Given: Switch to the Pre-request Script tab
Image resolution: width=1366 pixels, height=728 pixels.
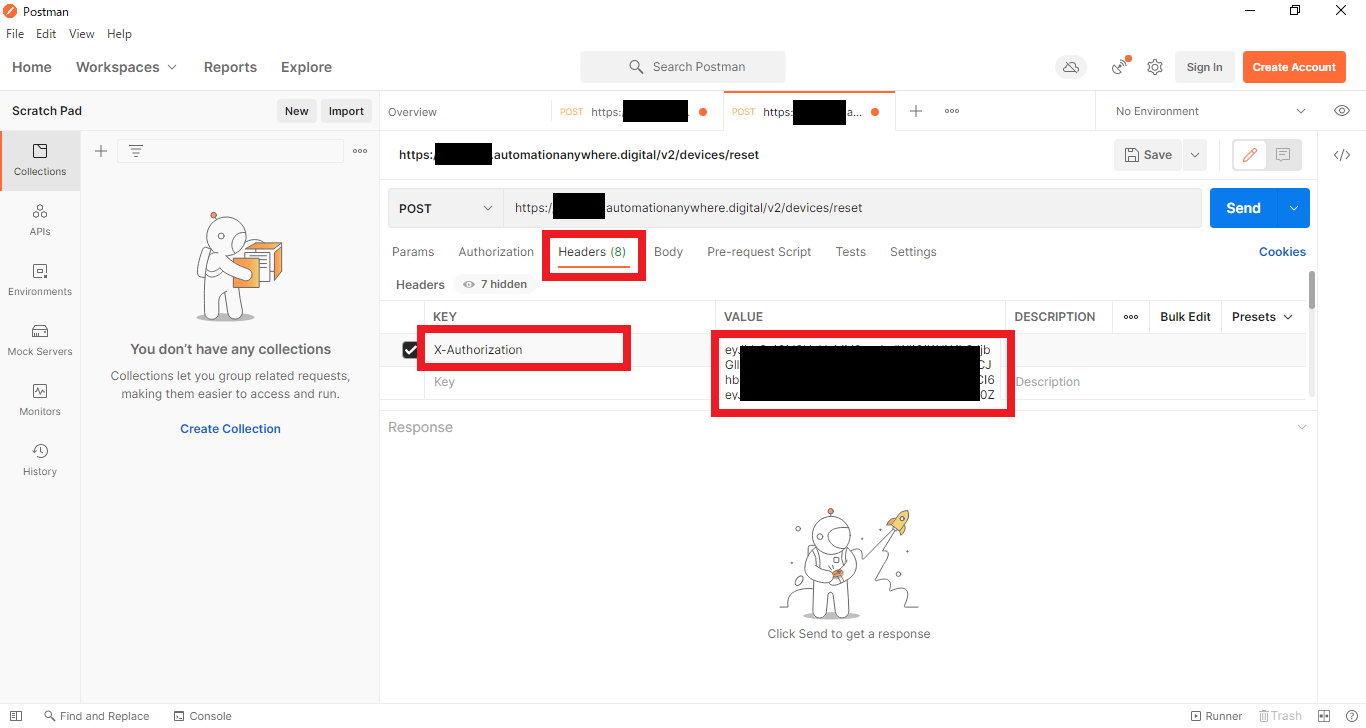Looking at the screenshot, I should pos(759,252).
